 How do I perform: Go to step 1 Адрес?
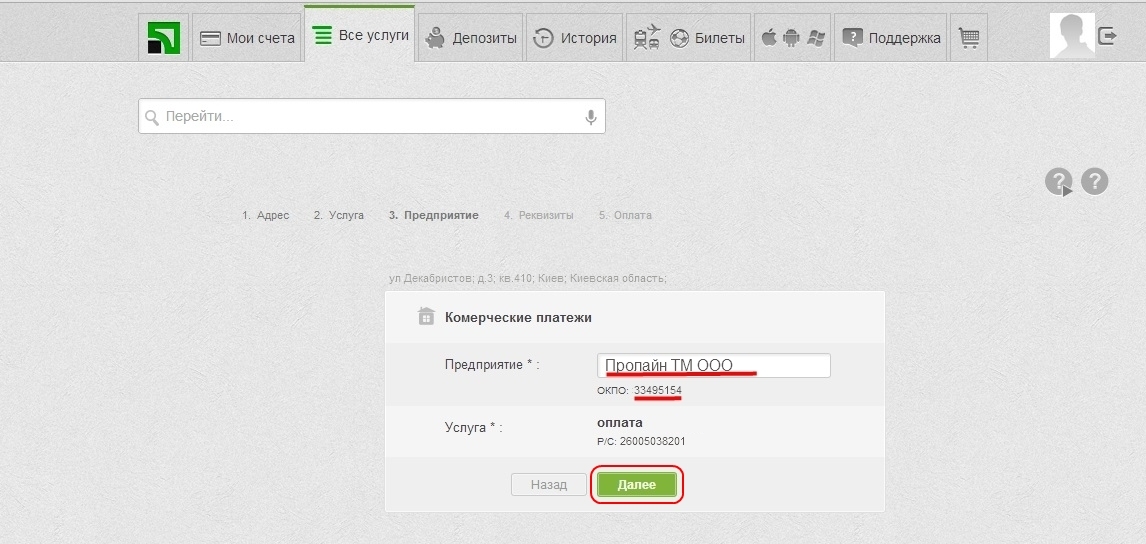[265, 216]
